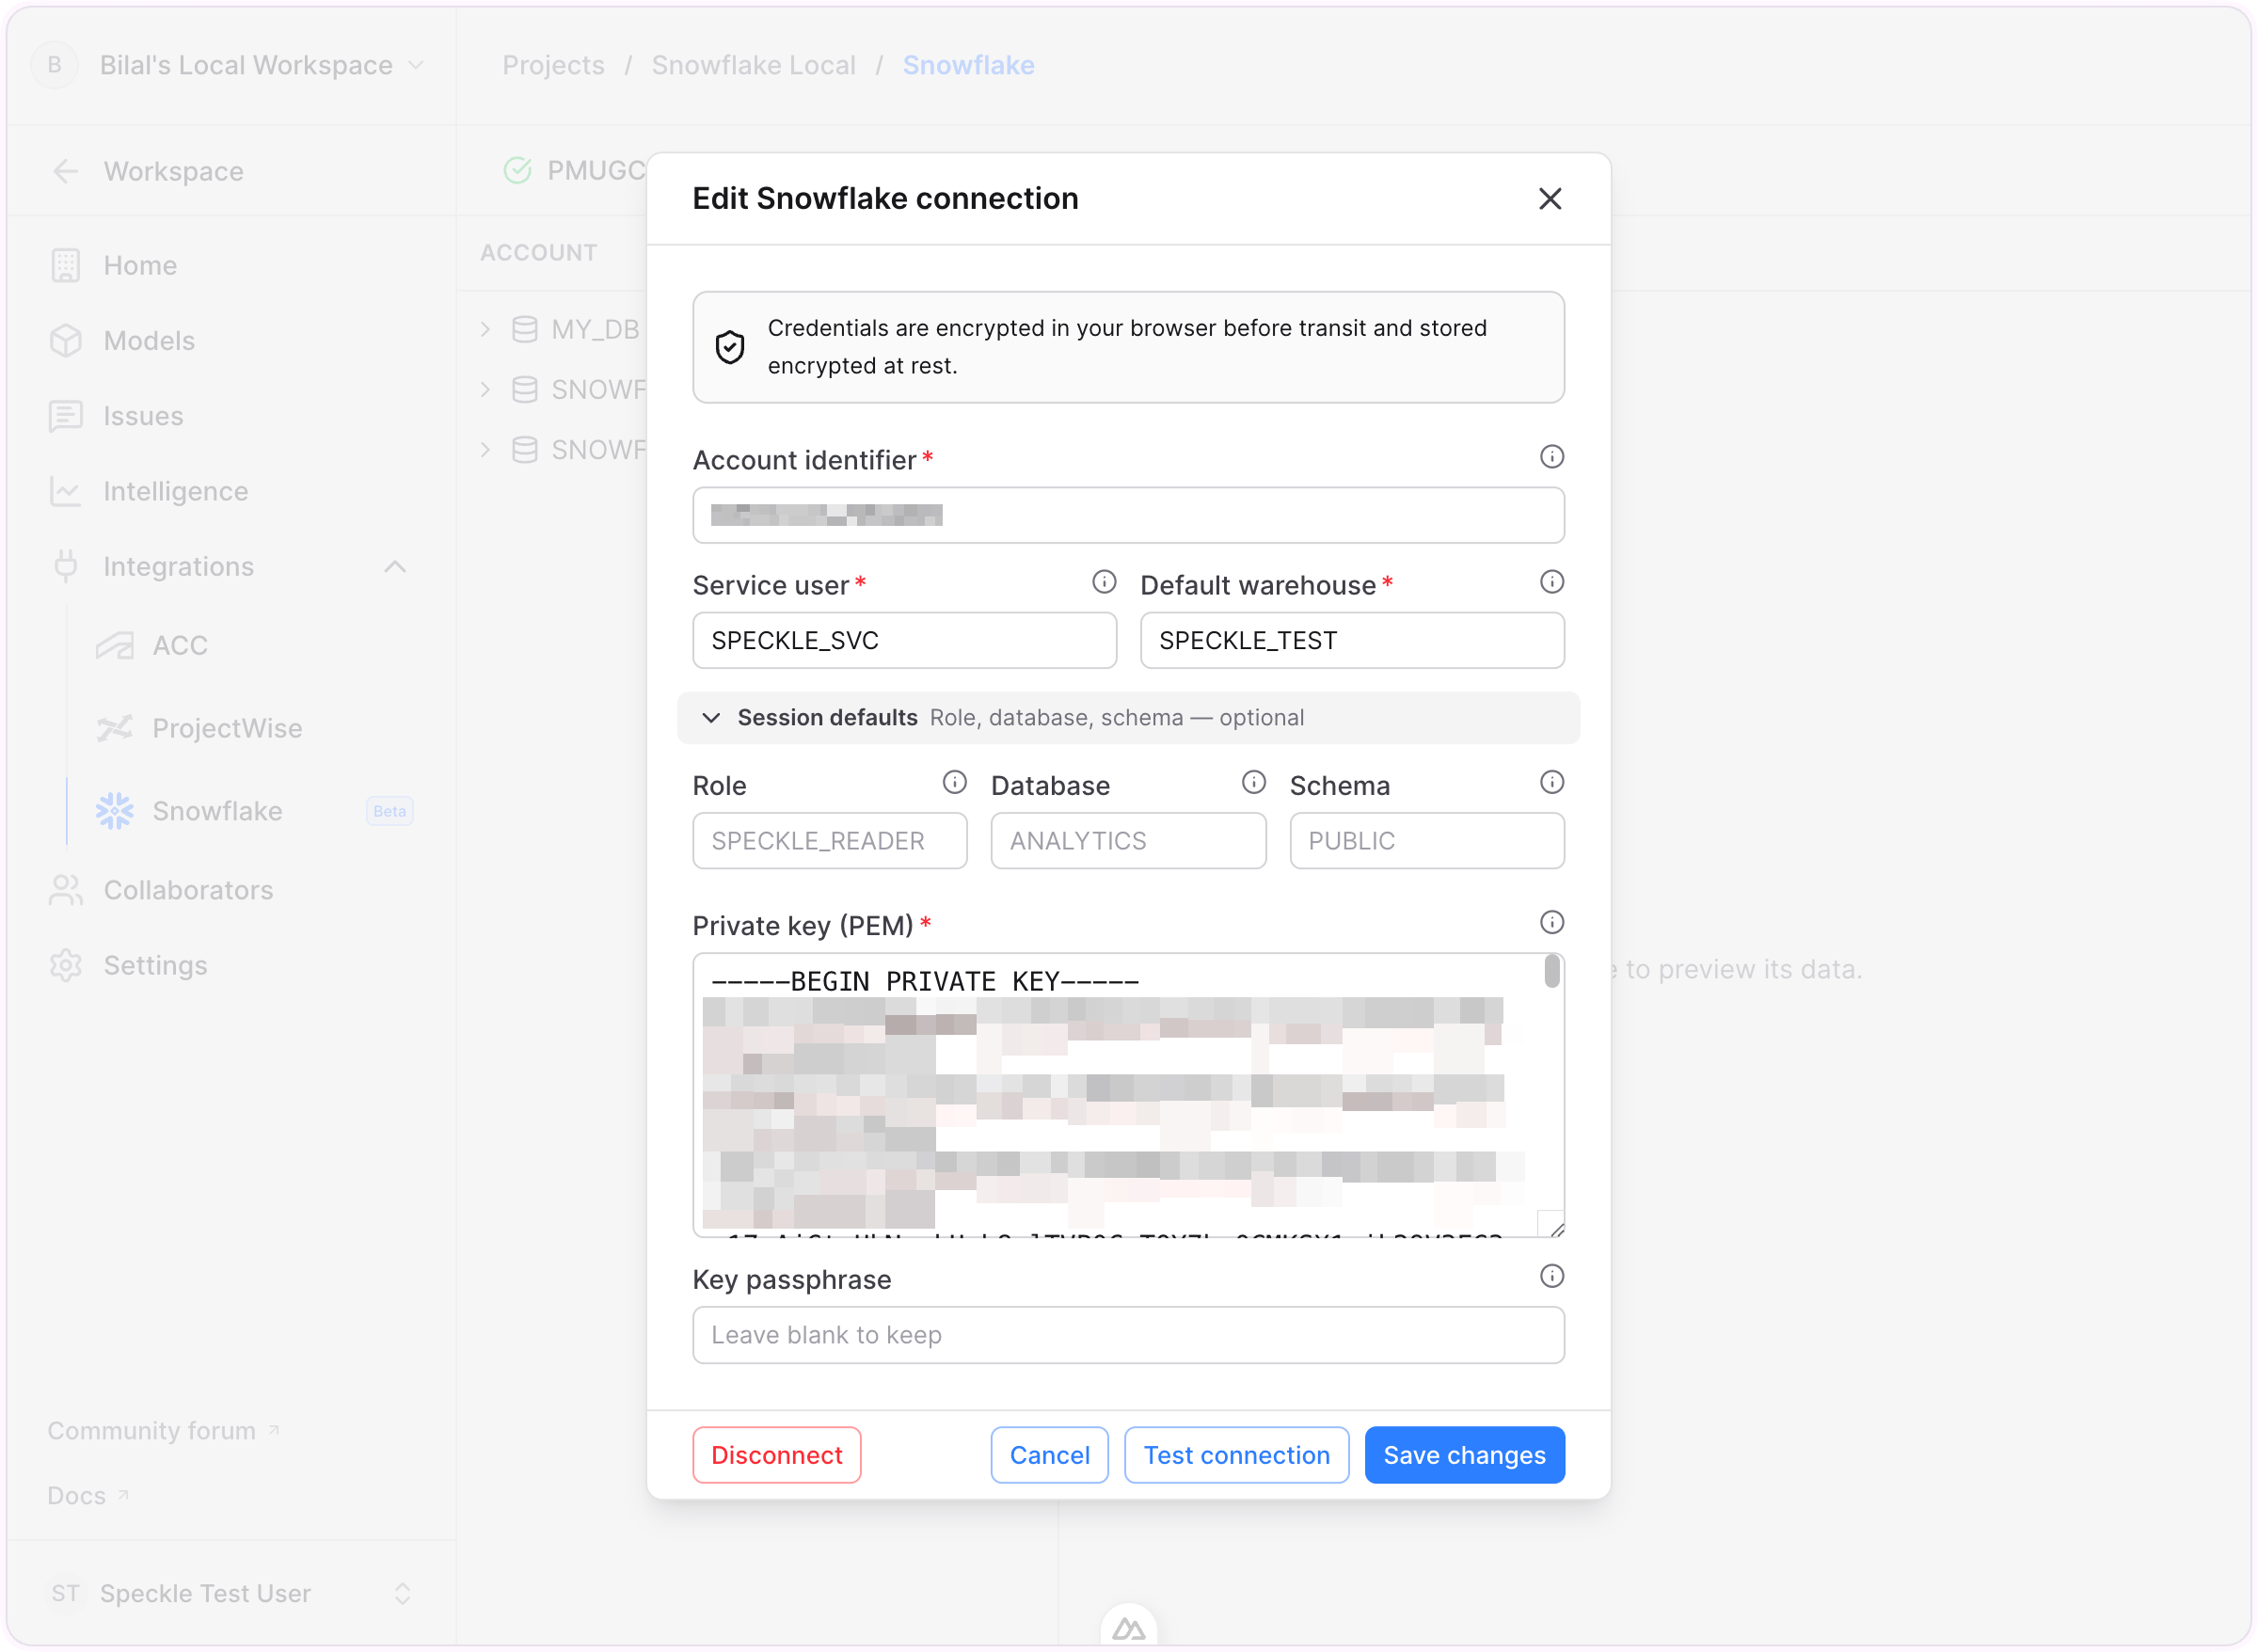Viewport: 2258px width, 1652px height.
Task: Click the Account identifier field
Action: [1129, 515]
